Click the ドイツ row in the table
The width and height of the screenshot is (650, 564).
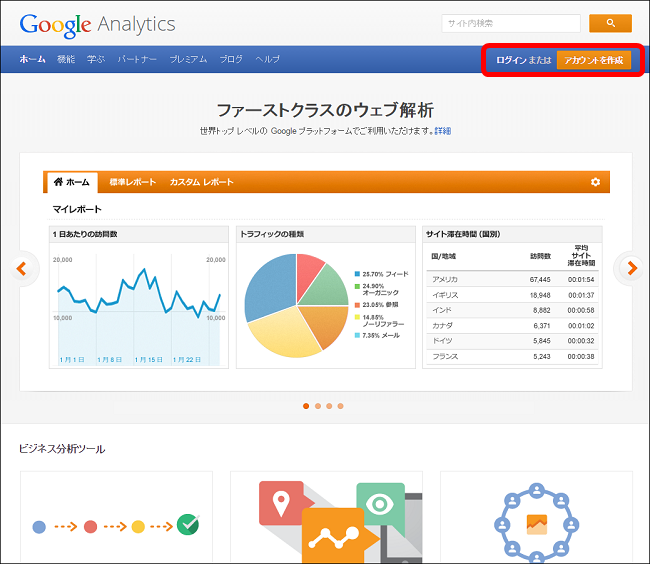click(512, 341)
